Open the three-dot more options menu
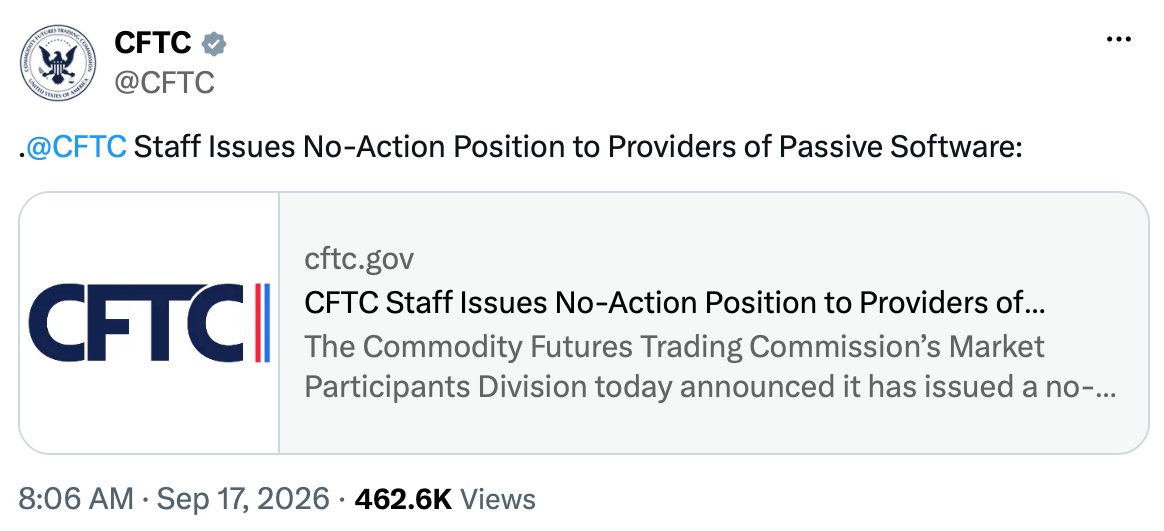 1118,39
